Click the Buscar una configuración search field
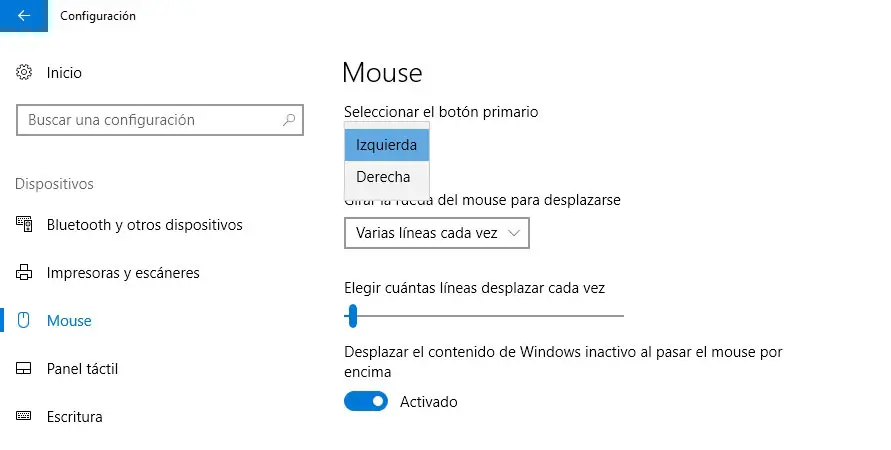 click(x=150, y=120)
